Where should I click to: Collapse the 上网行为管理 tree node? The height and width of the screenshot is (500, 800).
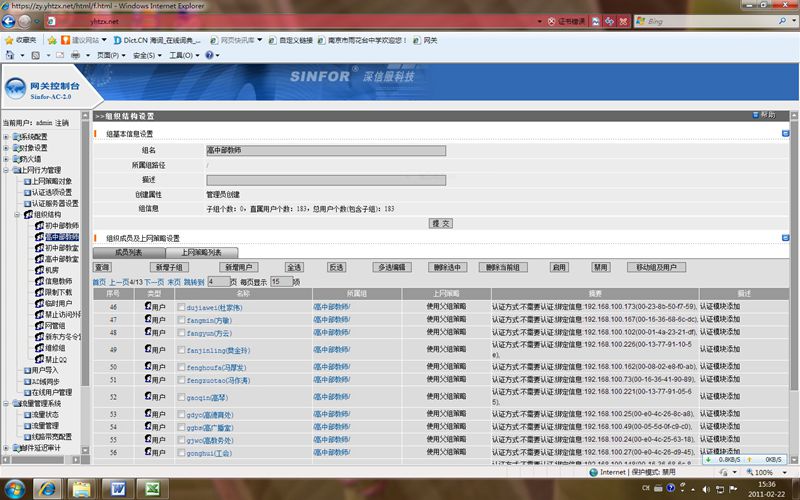pos(6,170)
